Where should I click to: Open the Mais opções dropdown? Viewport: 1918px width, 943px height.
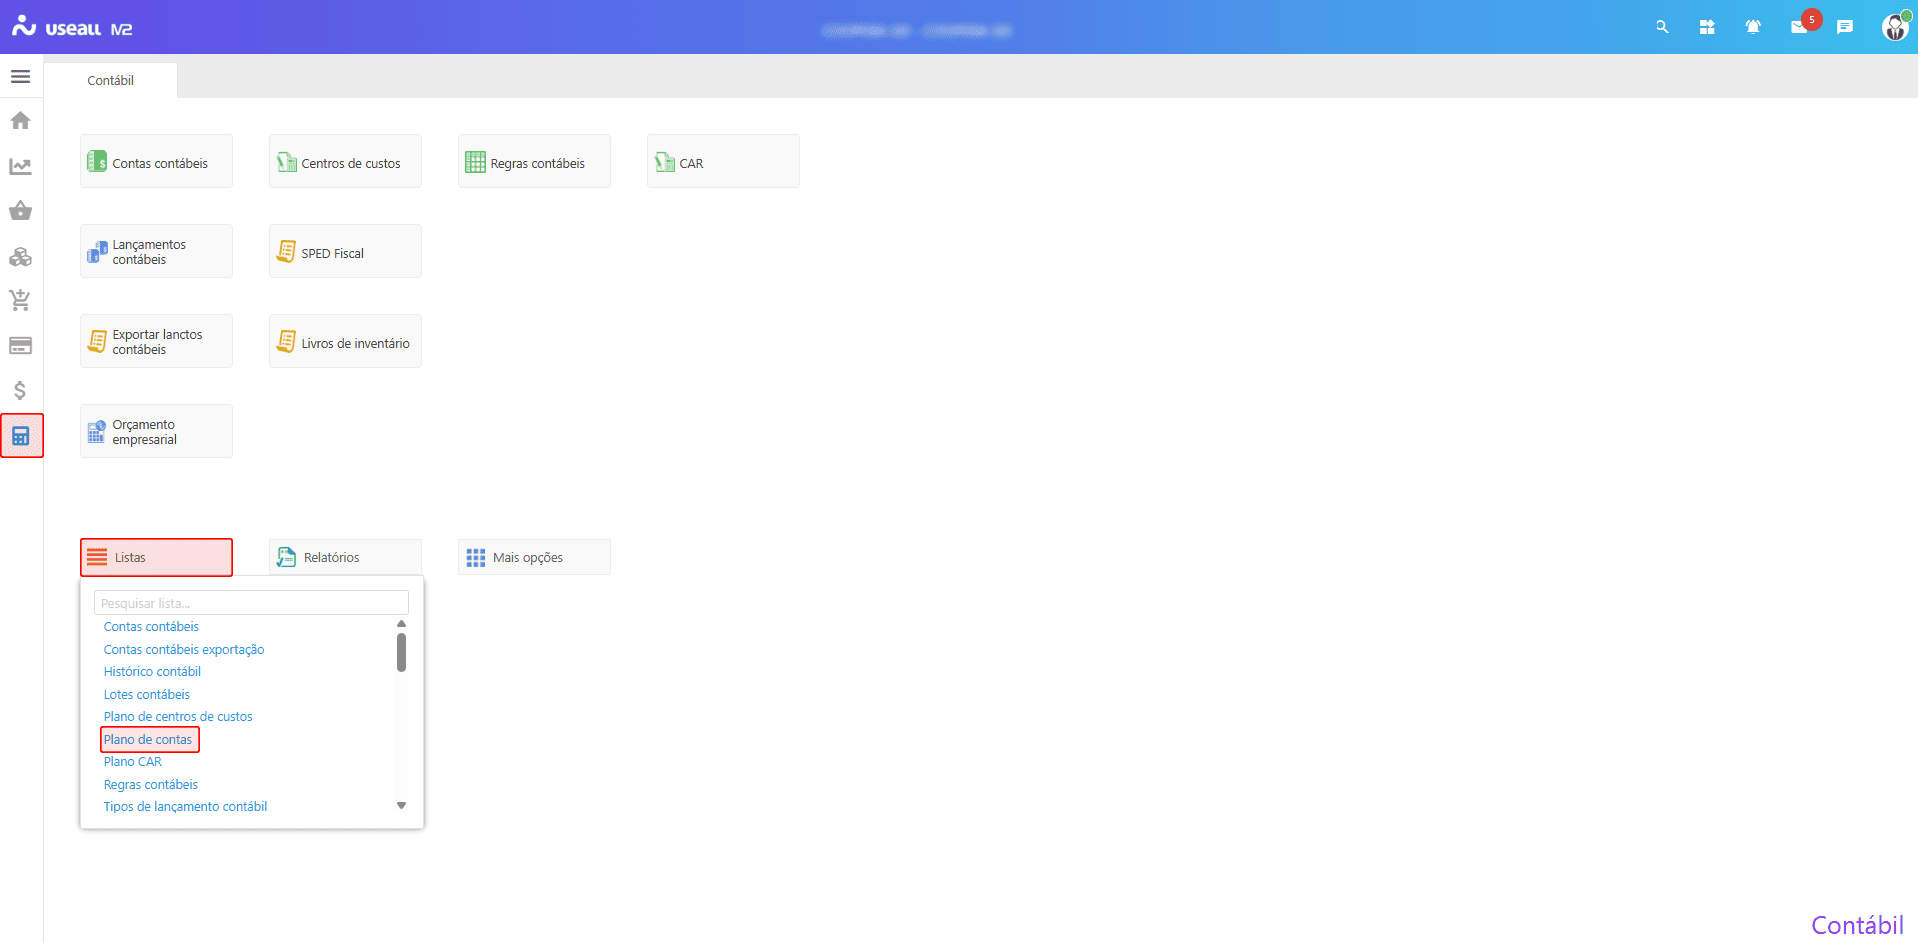[534, 557]
